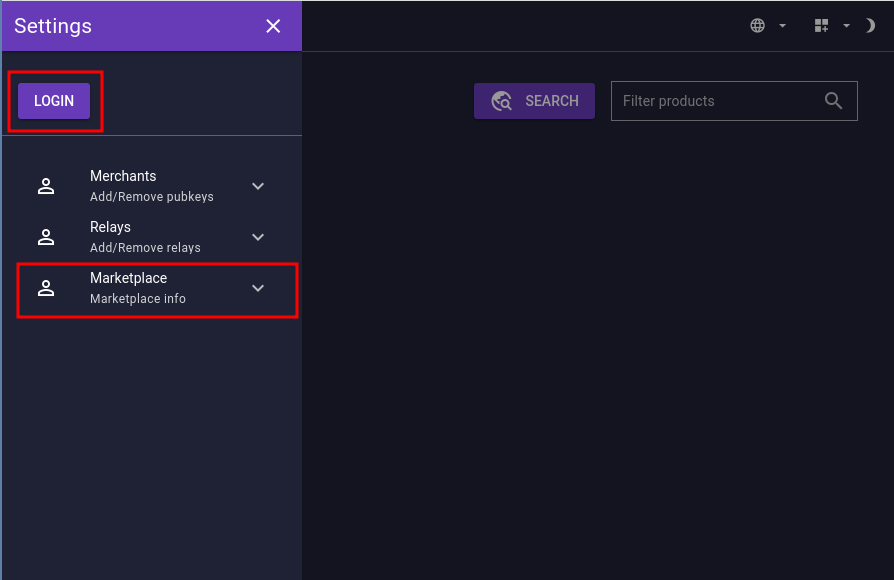Open dropdown arrow next to globe
This screenshot has height=580, width=894.
pos(782,26)
